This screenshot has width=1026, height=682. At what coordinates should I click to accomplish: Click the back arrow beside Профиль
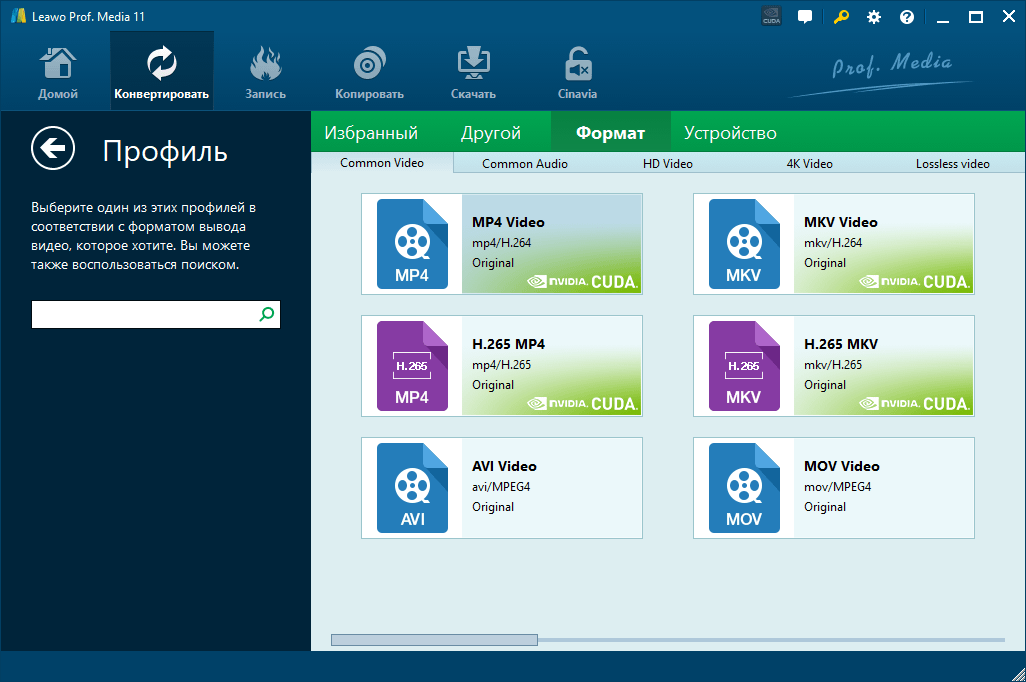click(53, 148)
